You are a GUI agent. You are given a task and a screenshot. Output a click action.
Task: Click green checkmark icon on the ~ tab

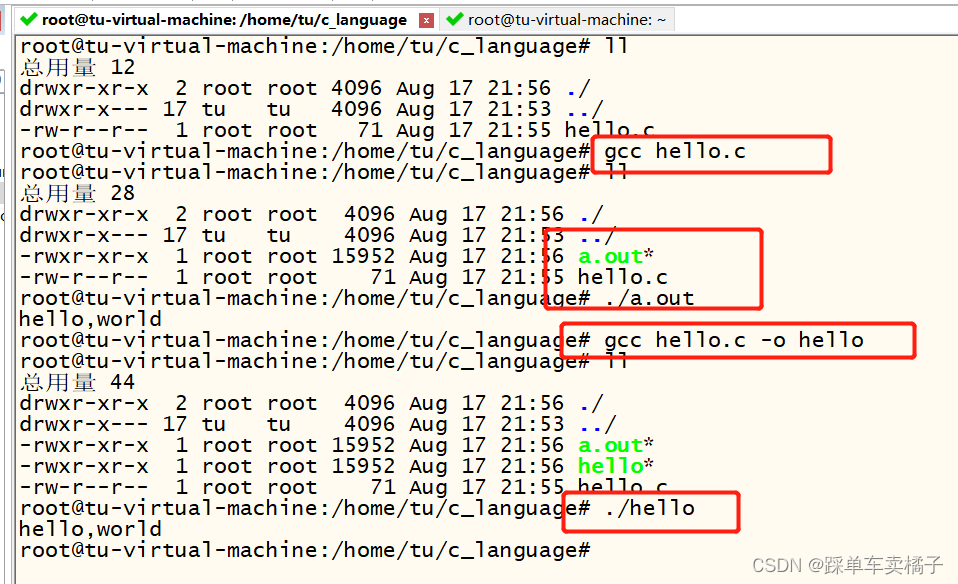click(x=455, y=20)
